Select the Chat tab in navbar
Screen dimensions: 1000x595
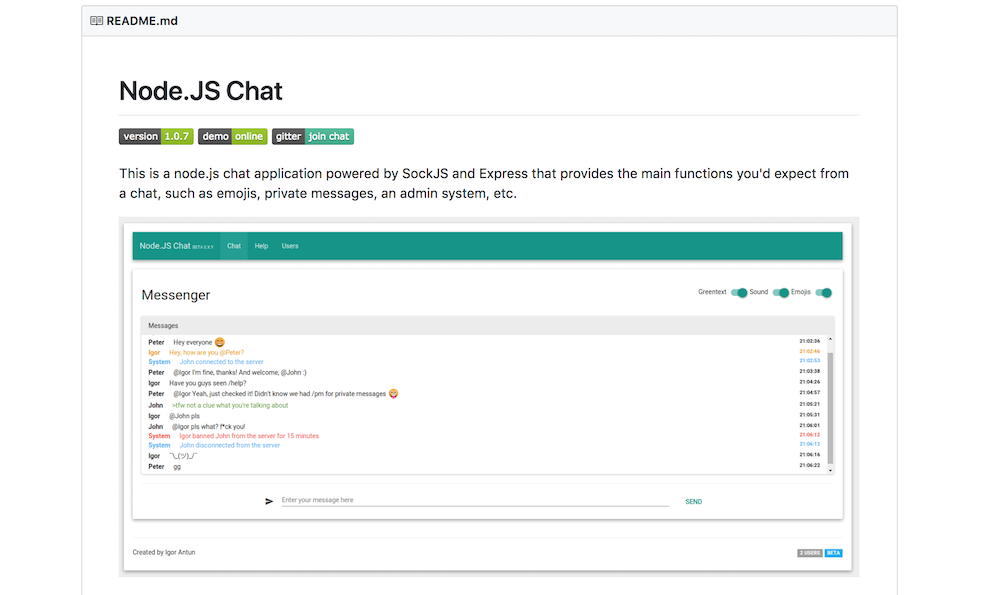click(x=234, y=246)
